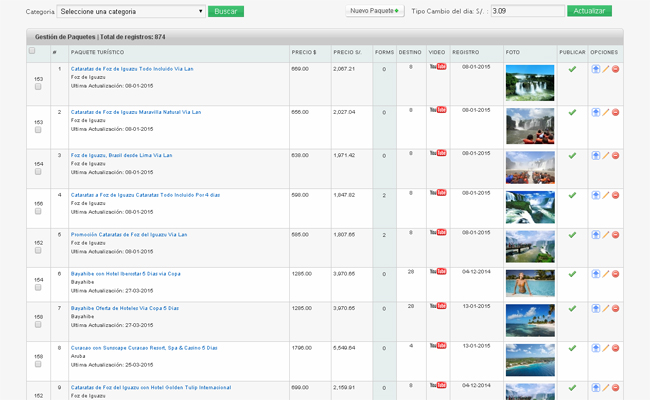The height and width of the screenshot is (400, 650).
Task: Click the pencil edit icon for Foz de Iguazu Maravilla Natural
Action: tap(605, 111)
